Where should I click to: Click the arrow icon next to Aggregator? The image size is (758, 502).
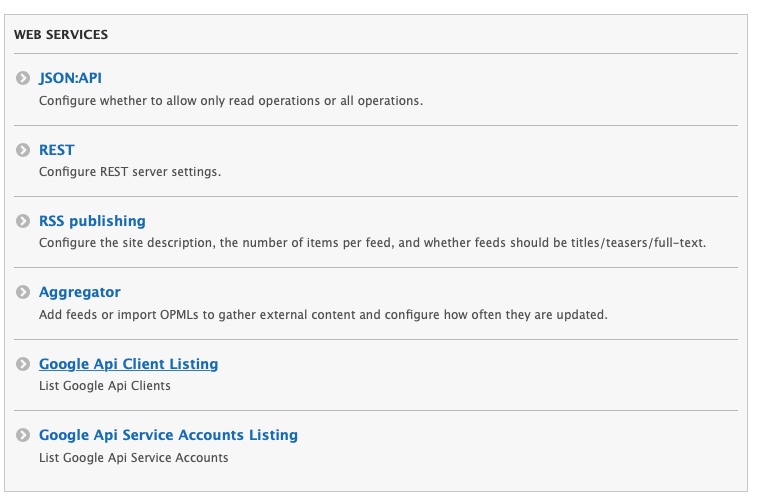(x=23, y=292)
